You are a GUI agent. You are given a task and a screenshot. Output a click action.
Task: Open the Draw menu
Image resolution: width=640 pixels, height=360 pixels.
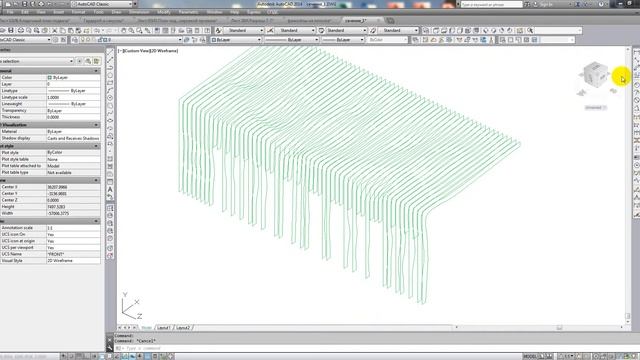click(x=116, y=12)
